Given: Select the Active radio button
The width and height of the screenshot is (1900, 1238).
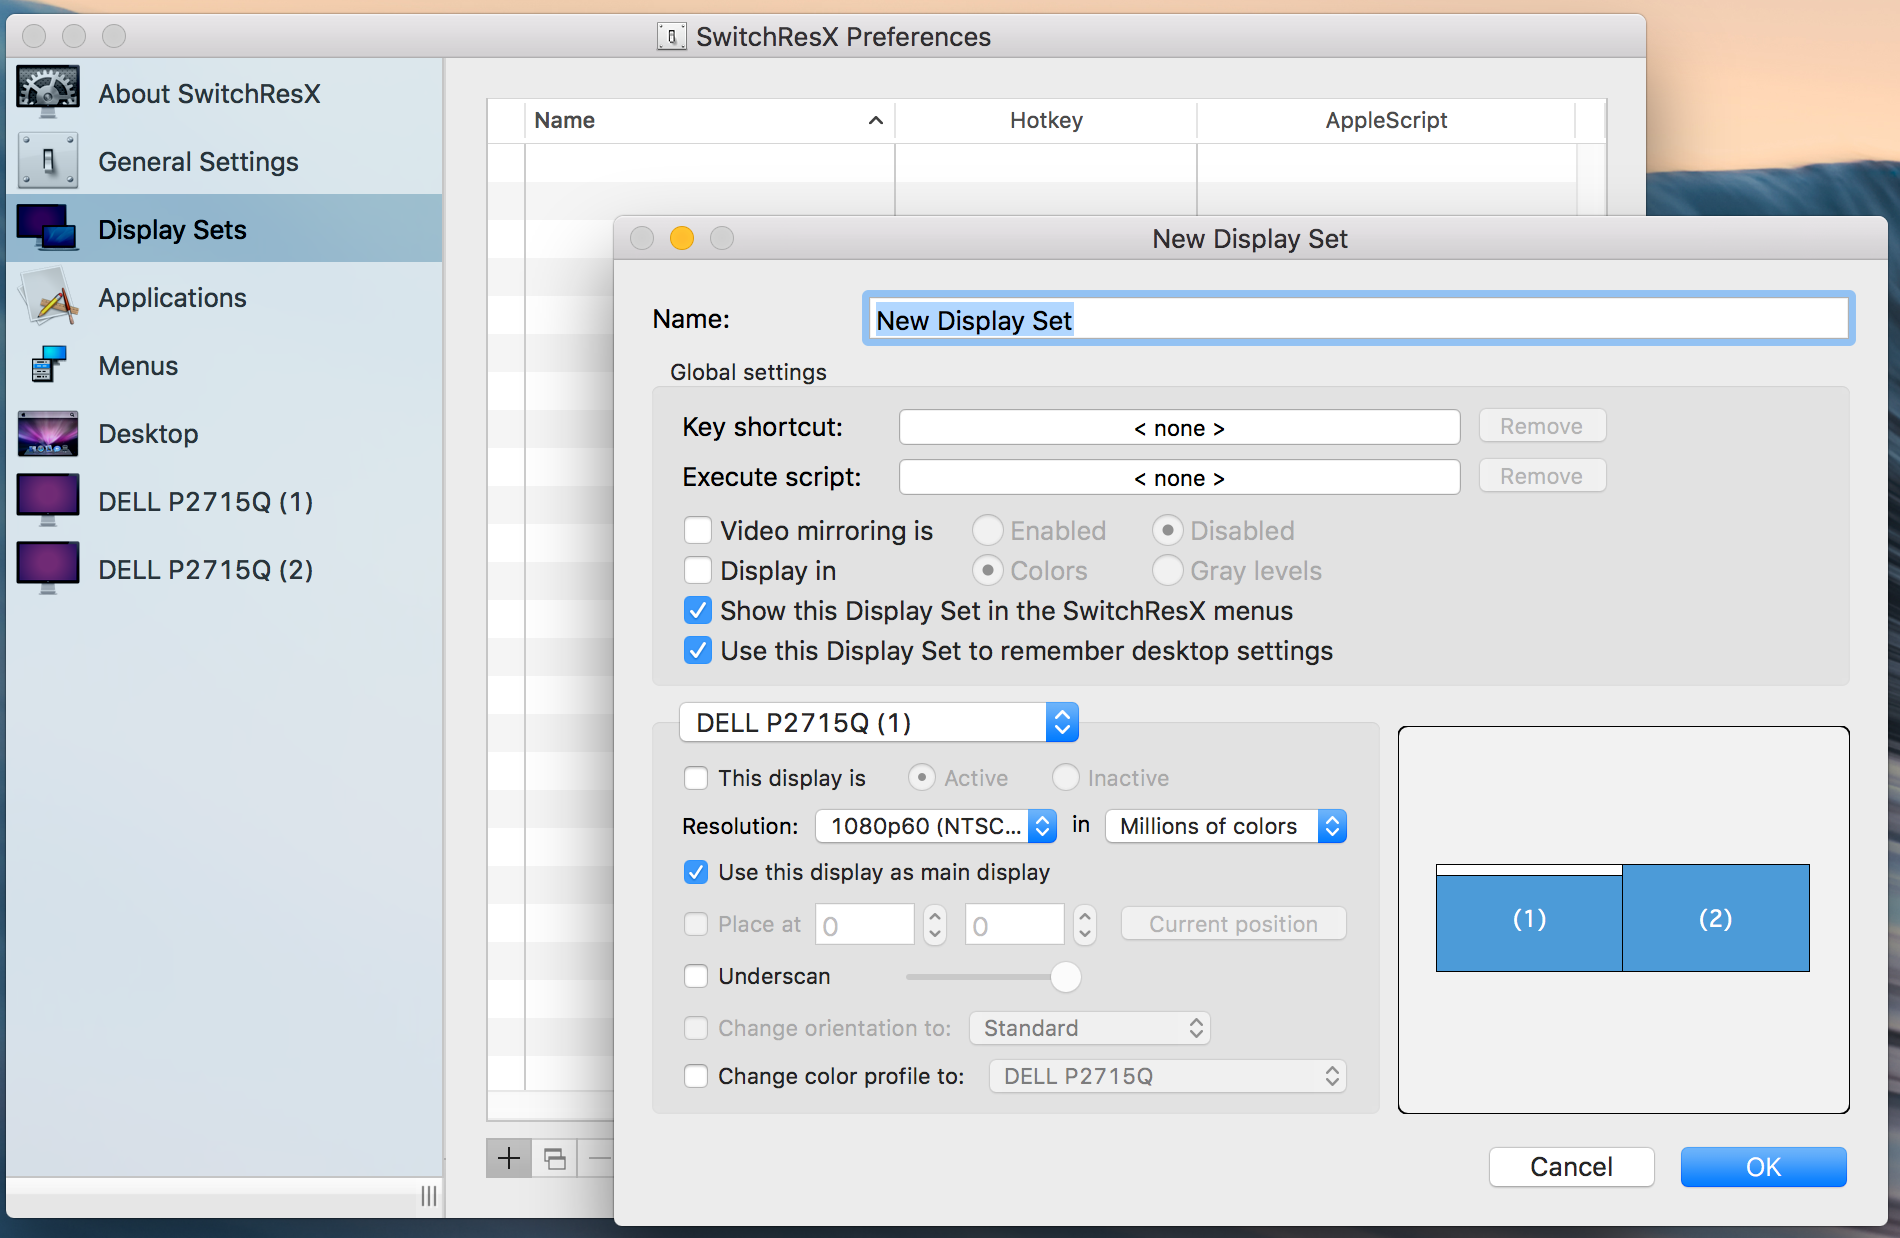Looking at the screenshot, I should click(x=922, y=777).
